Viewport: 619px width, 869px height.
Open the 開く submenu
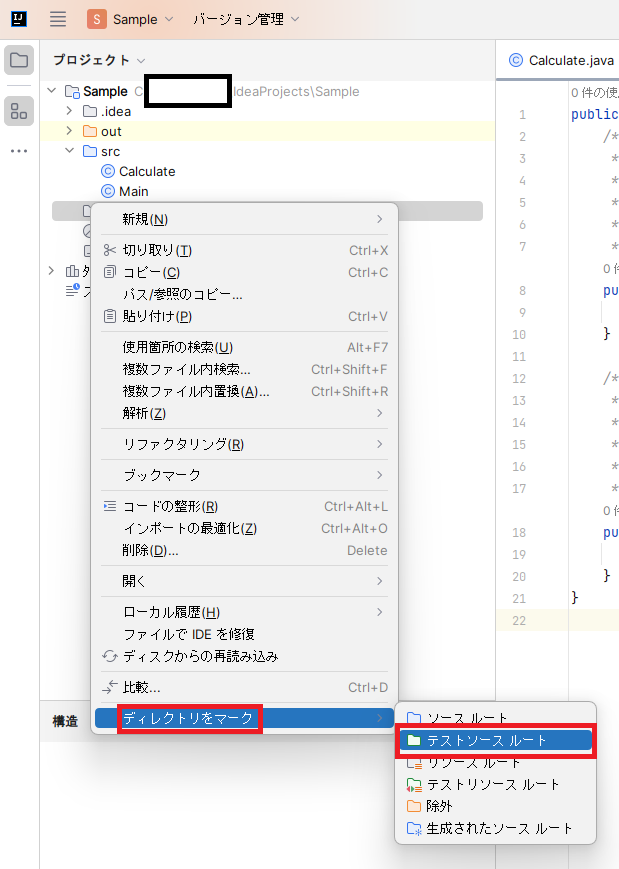pyautogui.click(x=244, y=581)
